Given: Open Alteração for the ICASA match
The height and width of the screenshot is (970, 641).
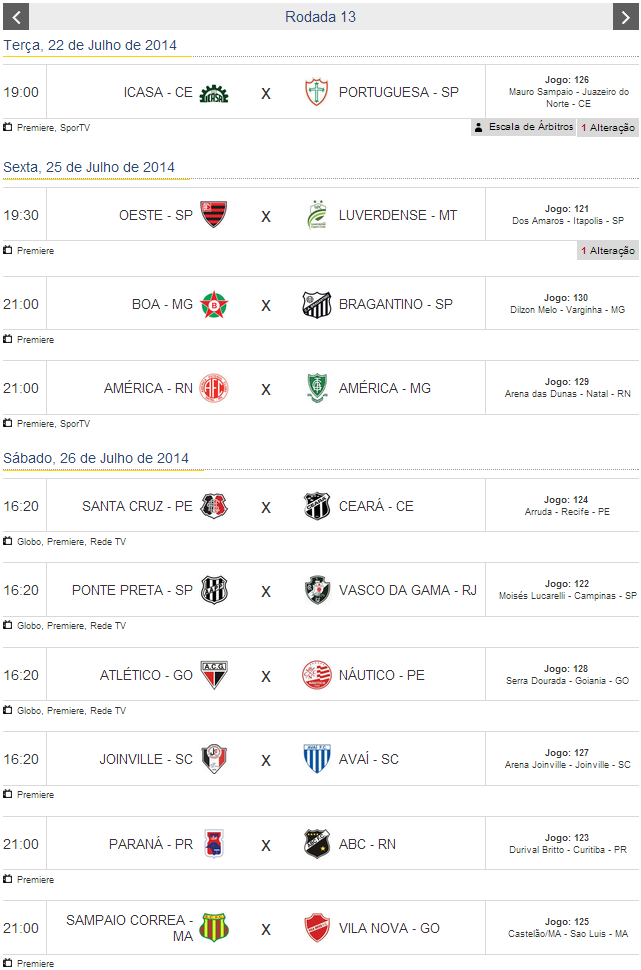Looking at the screenshot, I should pos(608,128).
